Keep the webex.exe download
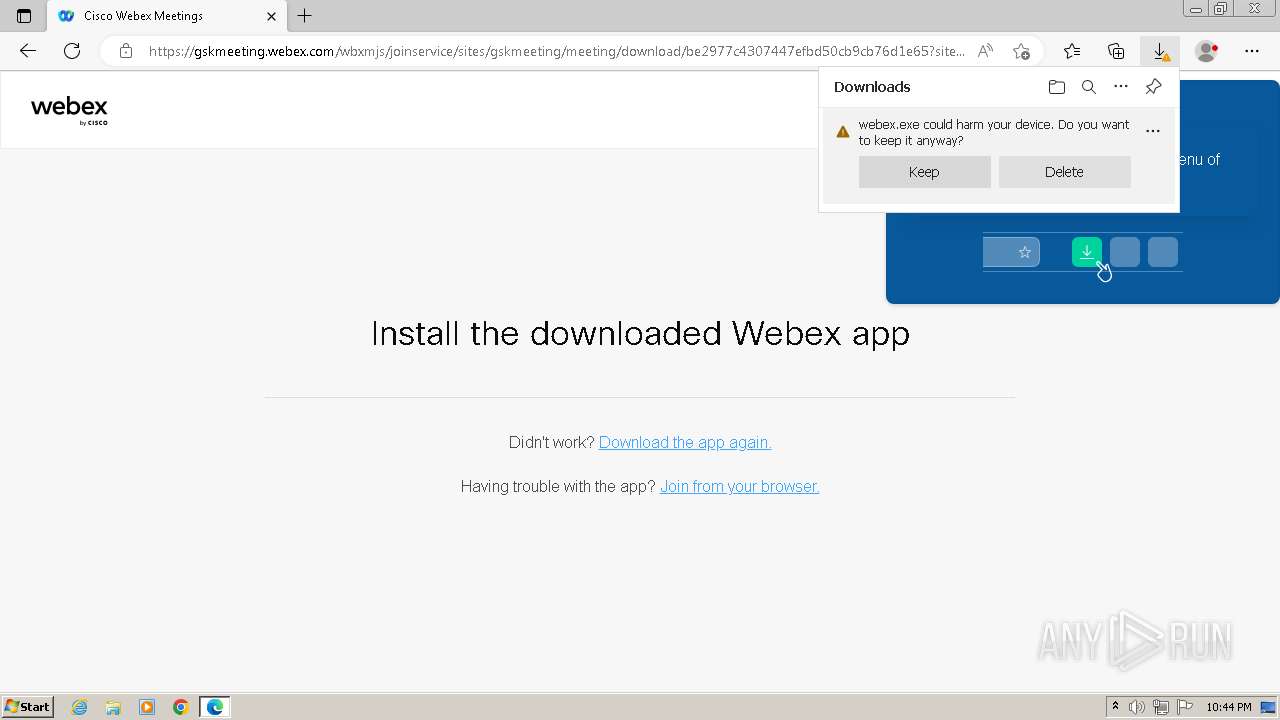 pyautogui.click(x=924, y=172)
